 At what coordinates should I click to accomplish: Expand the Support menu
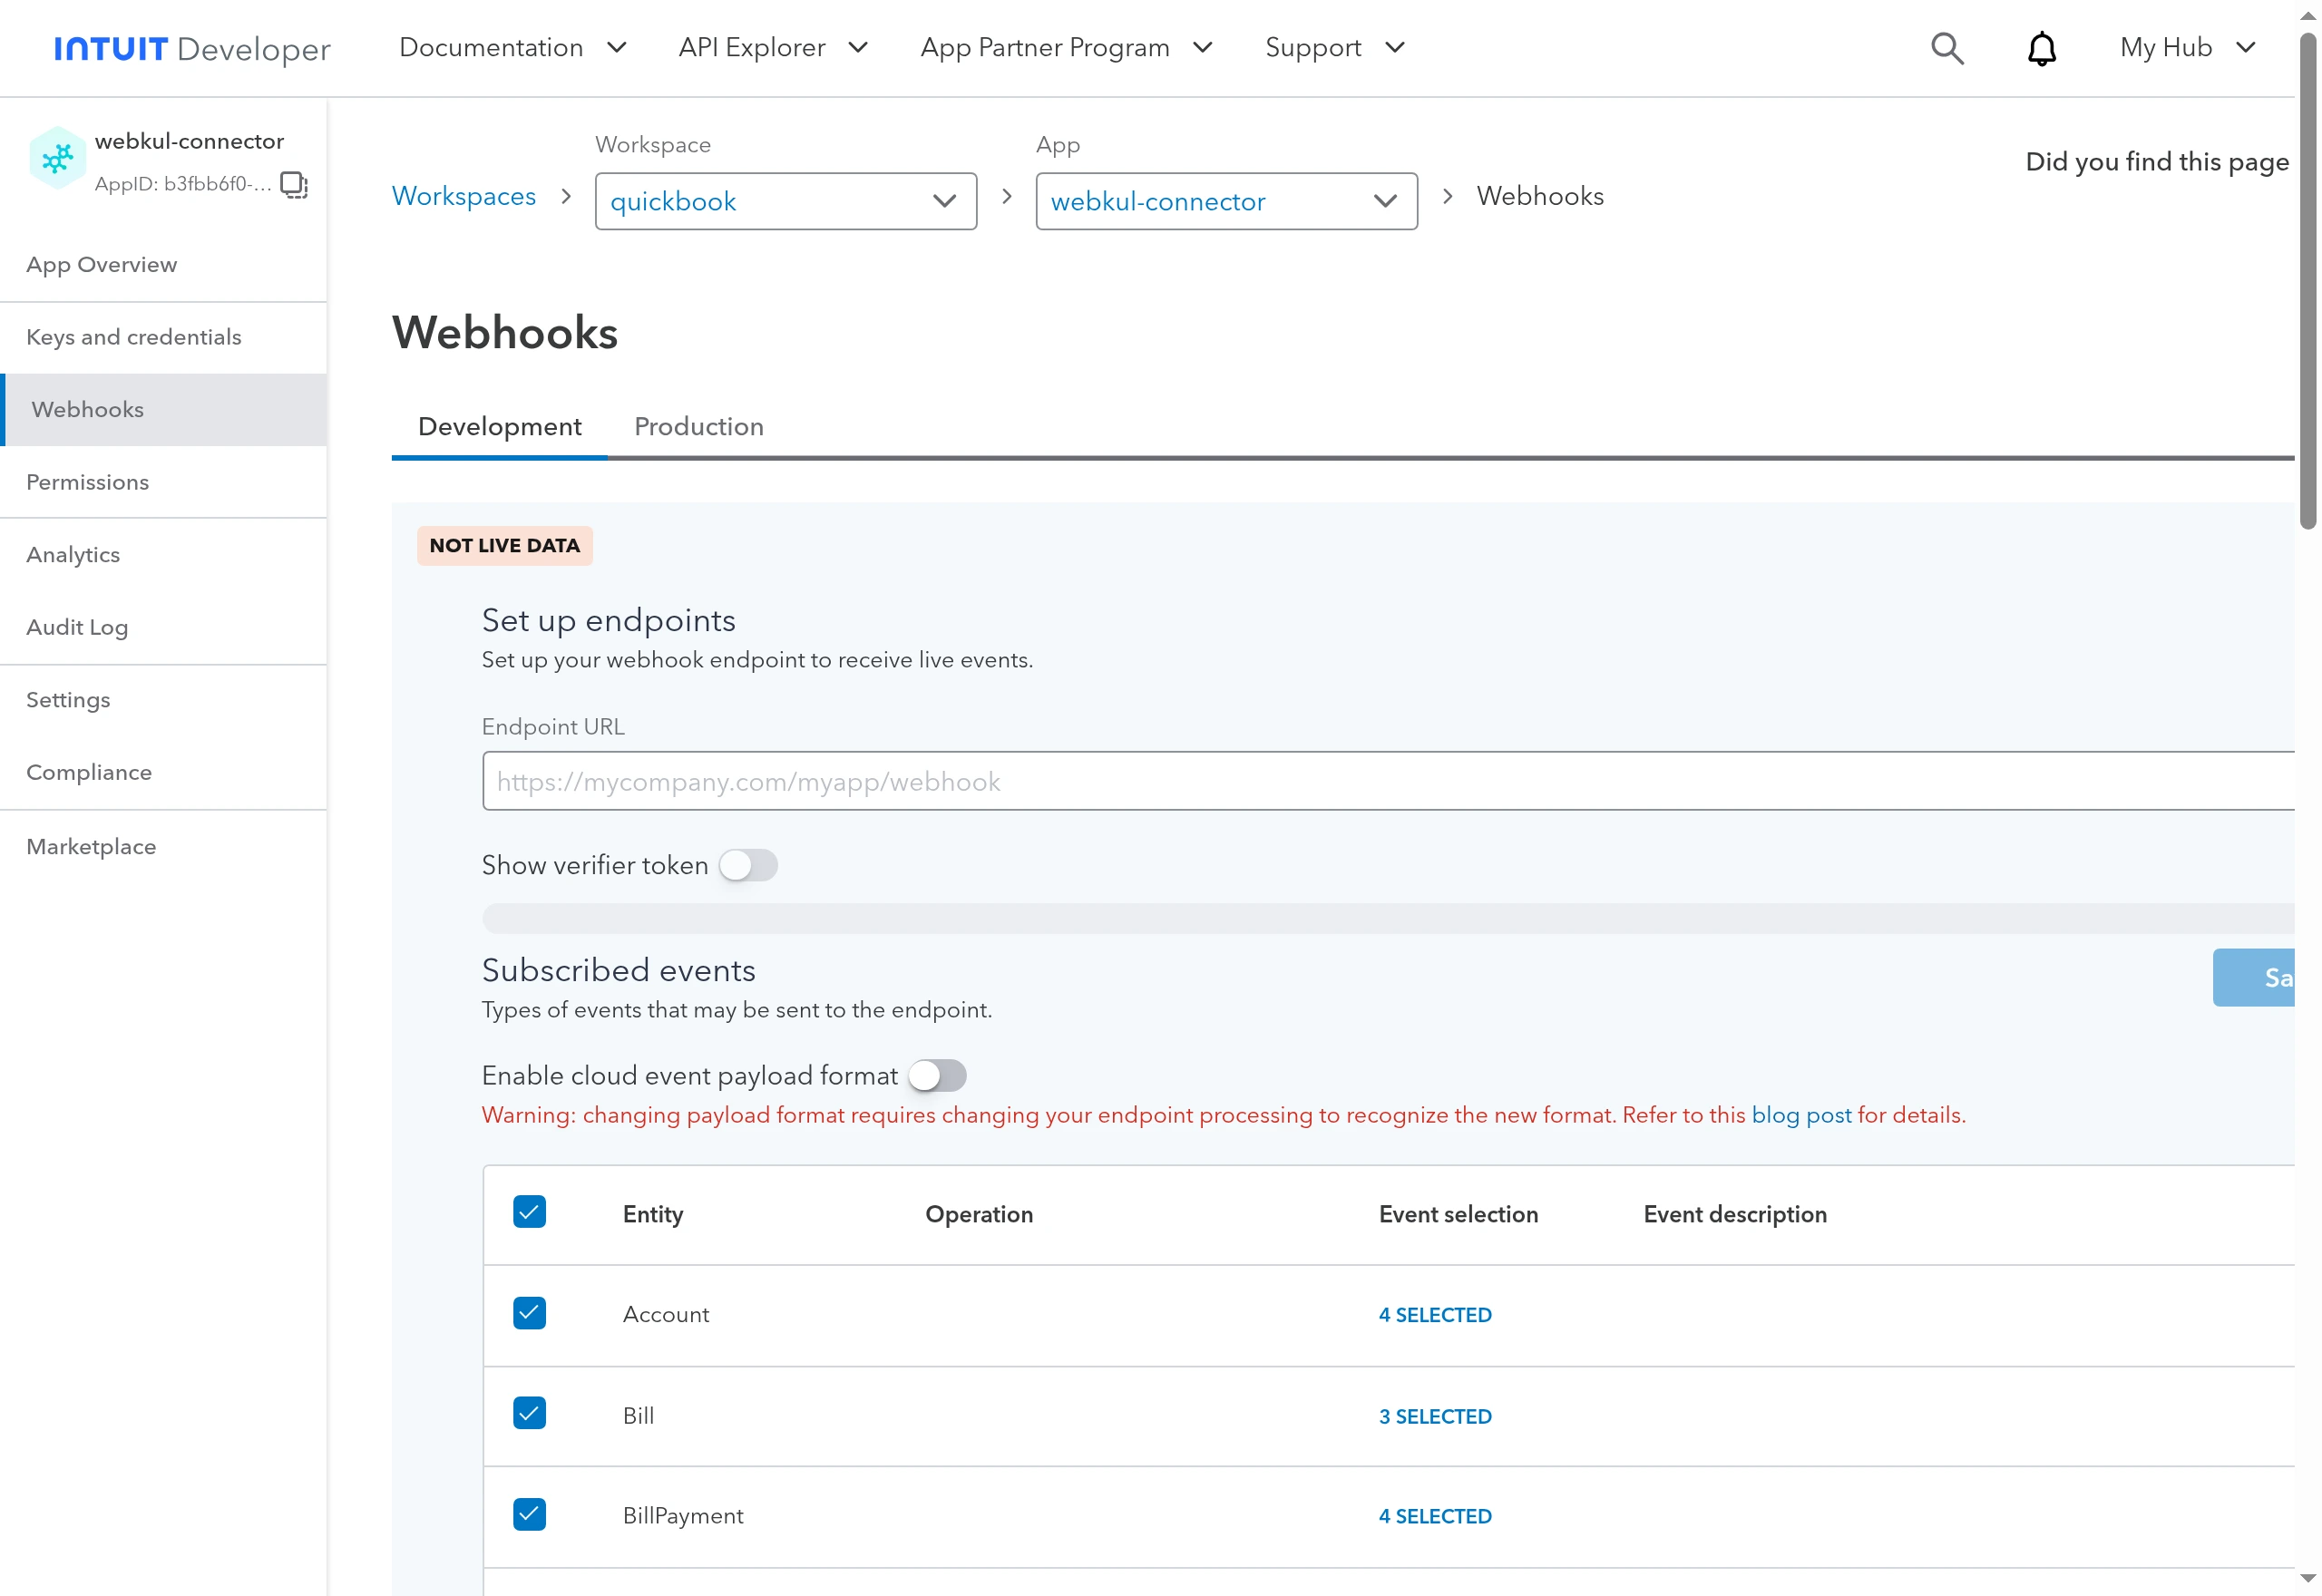click(1335, 47)
